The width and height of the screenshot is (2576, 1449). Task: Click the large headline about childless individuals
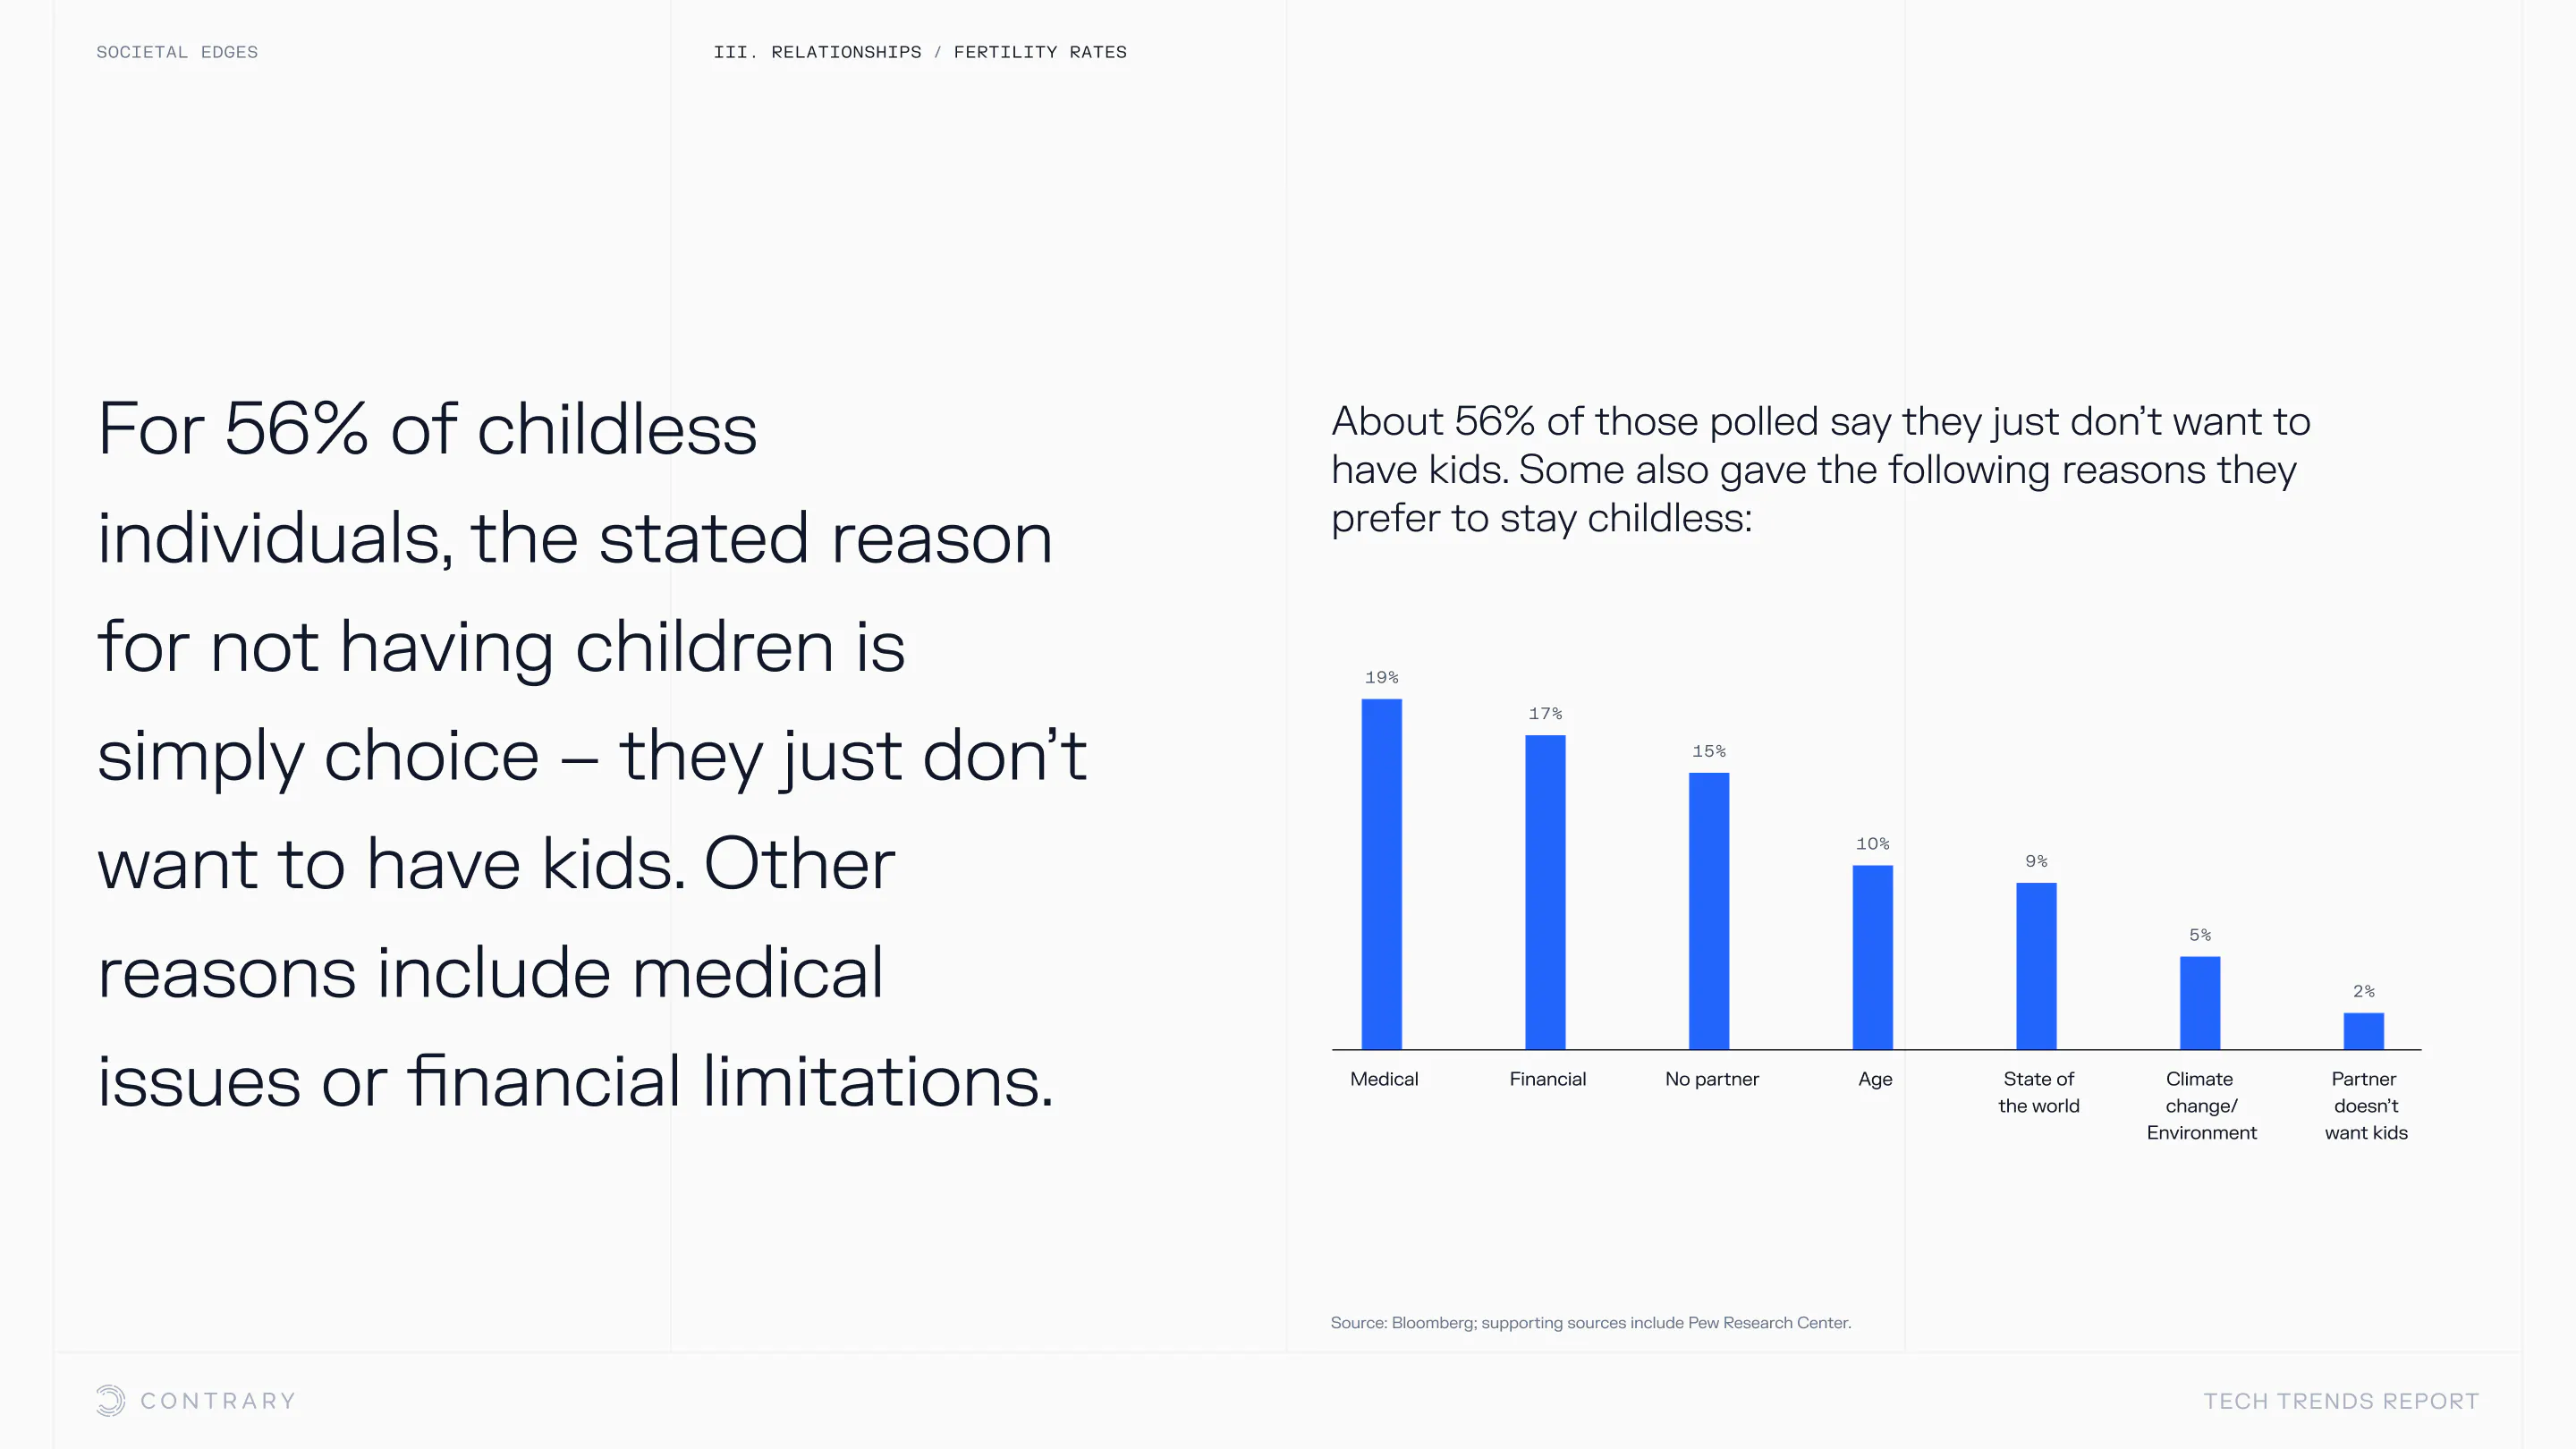[x=590, y=755]
